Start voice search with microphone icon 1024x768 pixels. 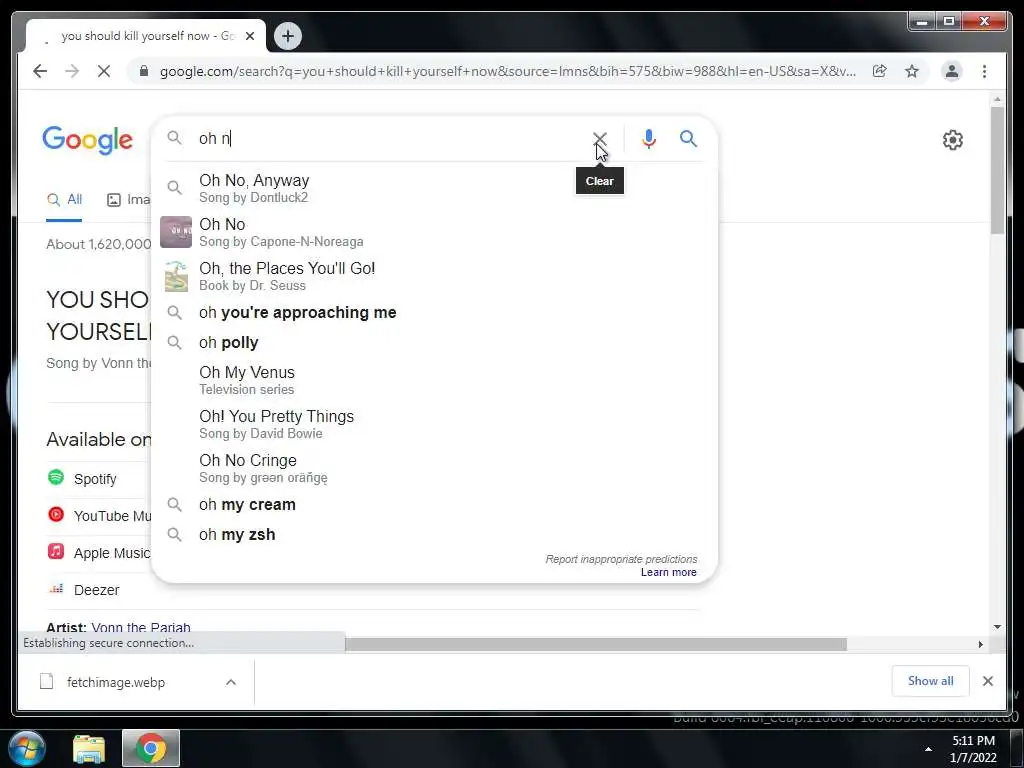click(648, 138)
